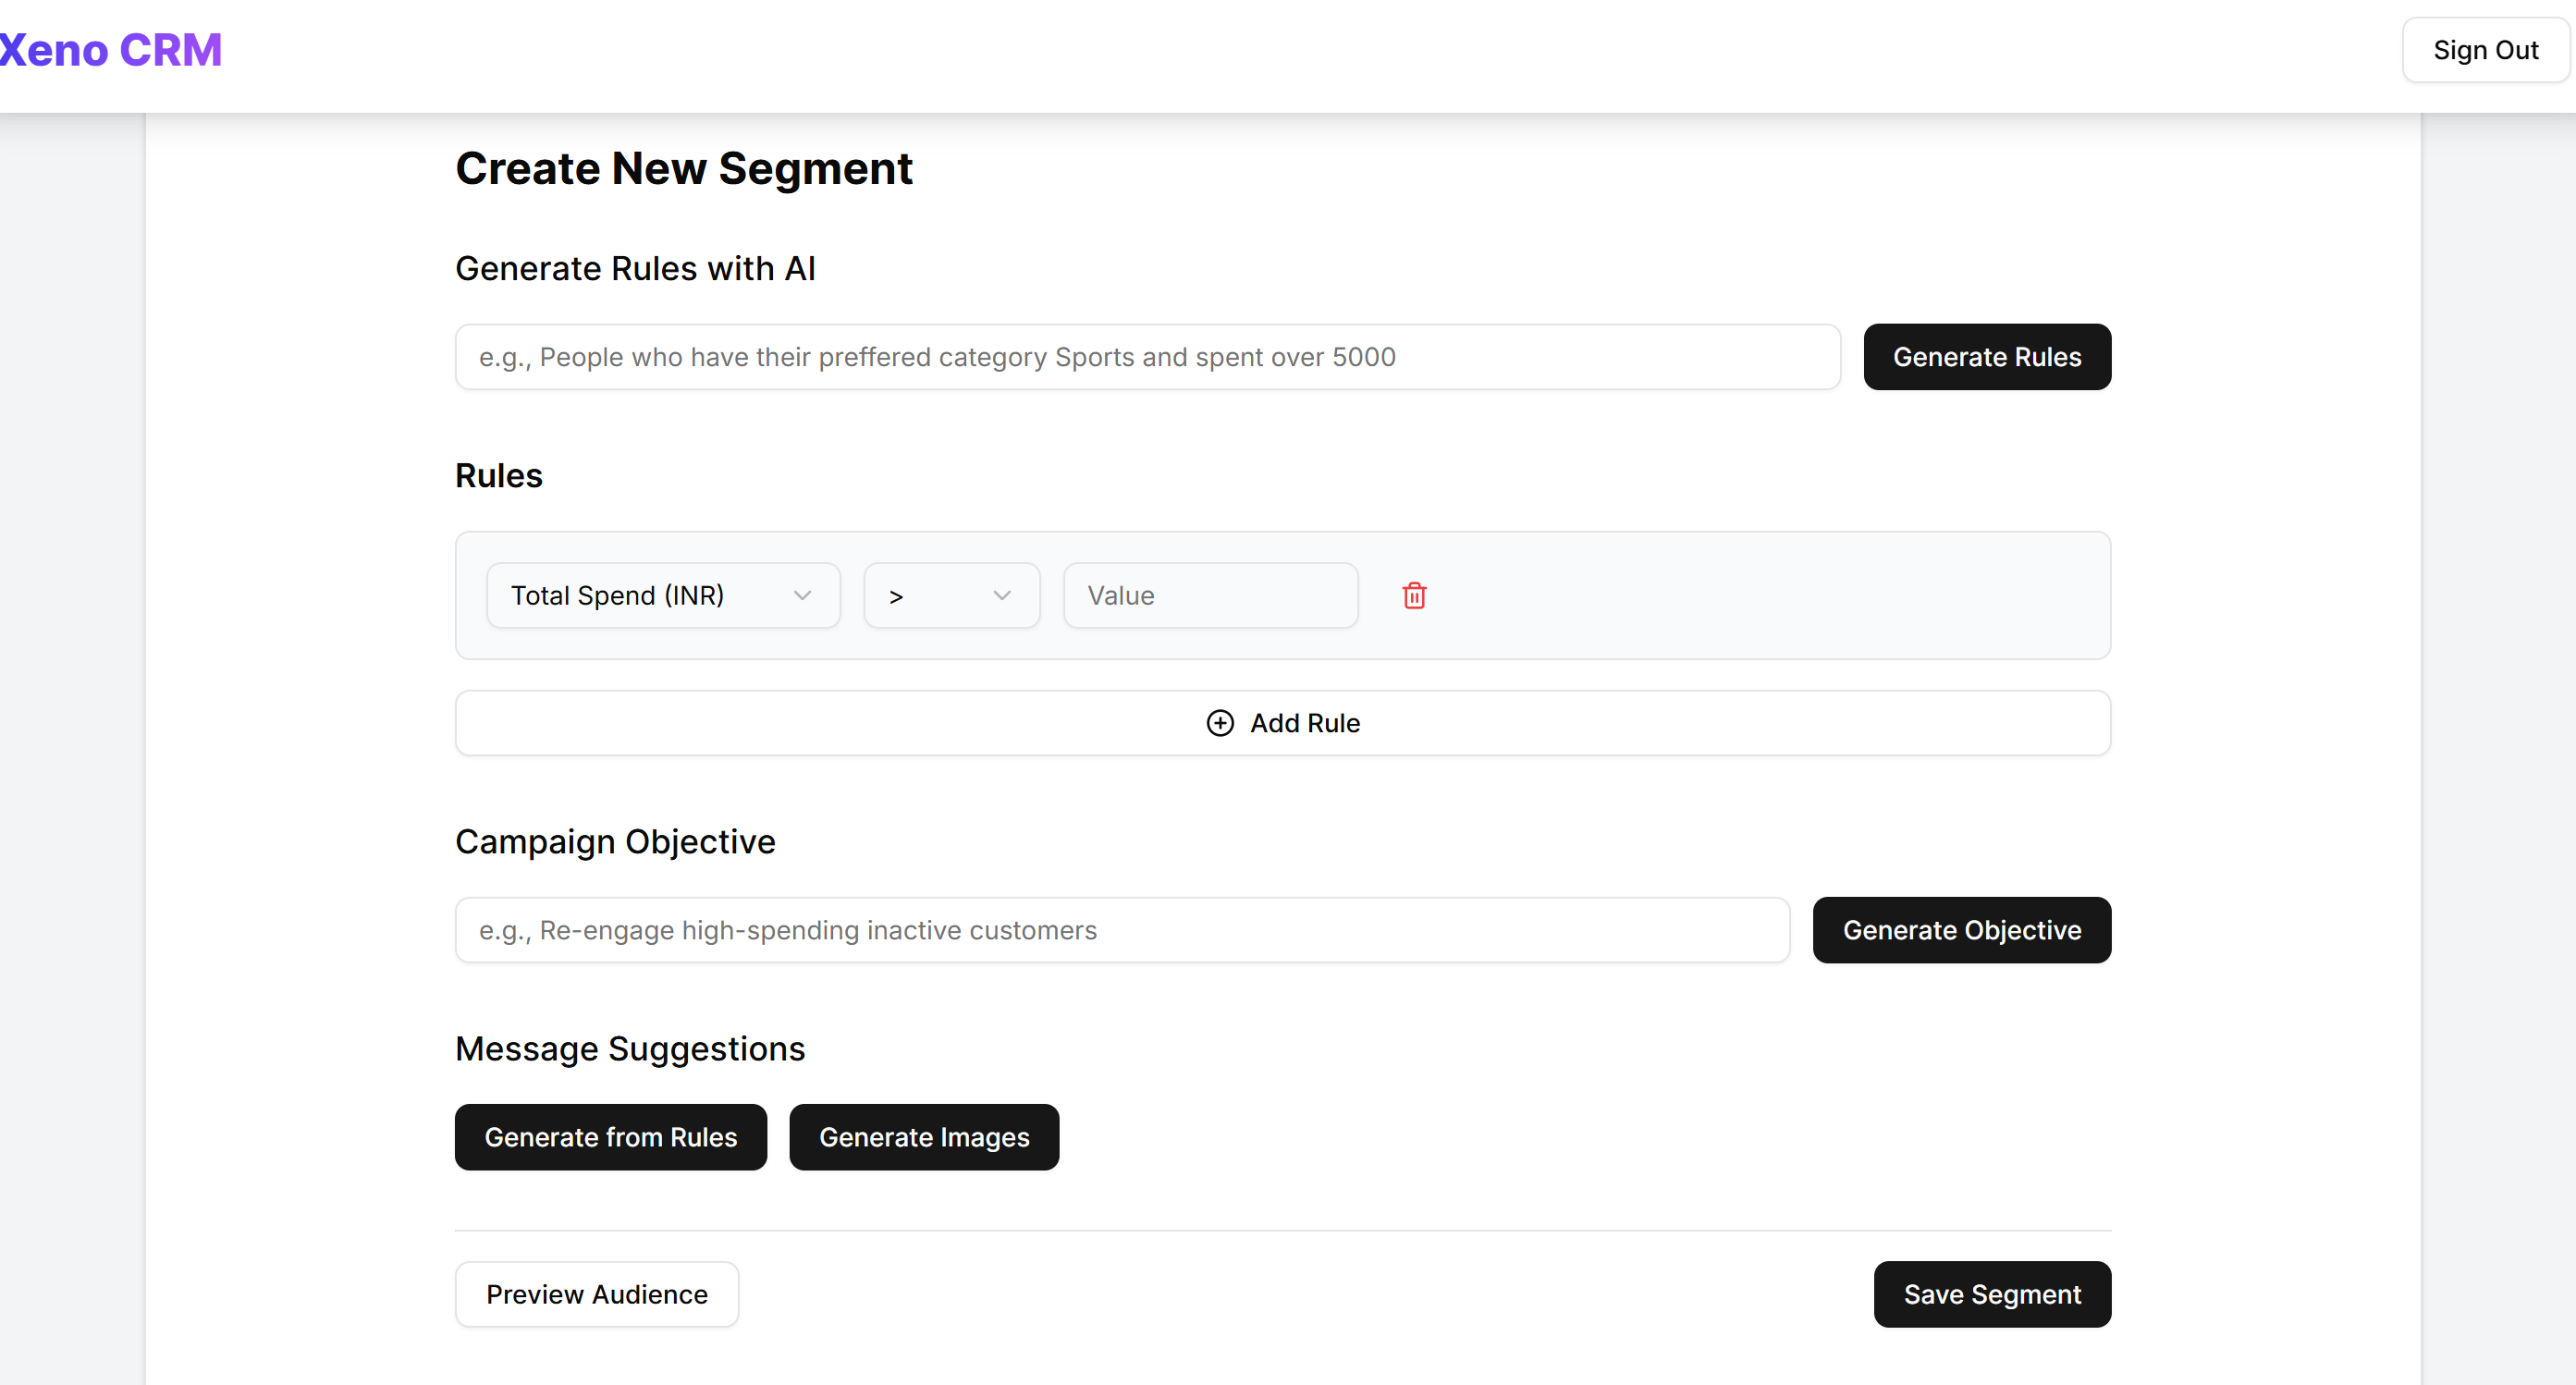2576x1385 pixels.
Task: Click the chevron arrow on the operator selector
Action: coord(1002,596)
